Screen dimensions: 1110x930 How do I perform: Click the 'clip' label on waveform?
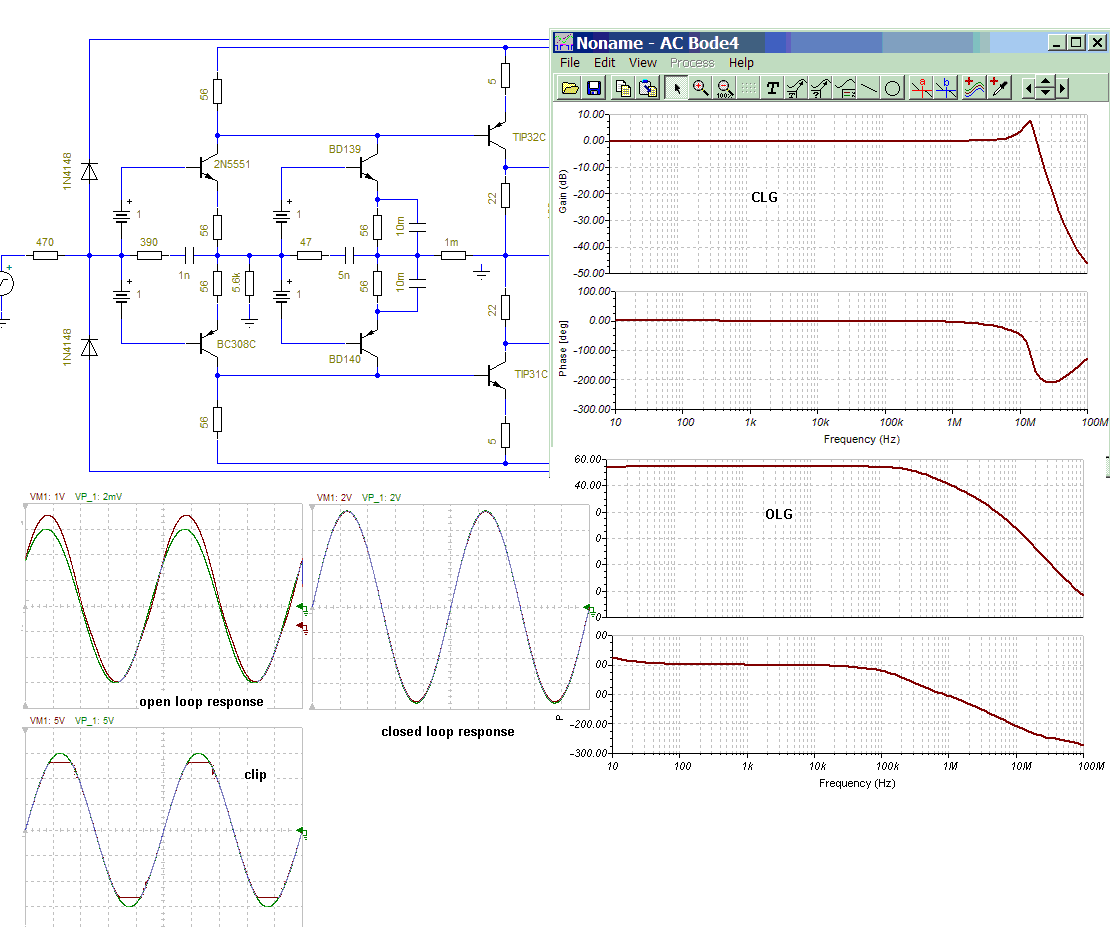[x=256, y=774]
